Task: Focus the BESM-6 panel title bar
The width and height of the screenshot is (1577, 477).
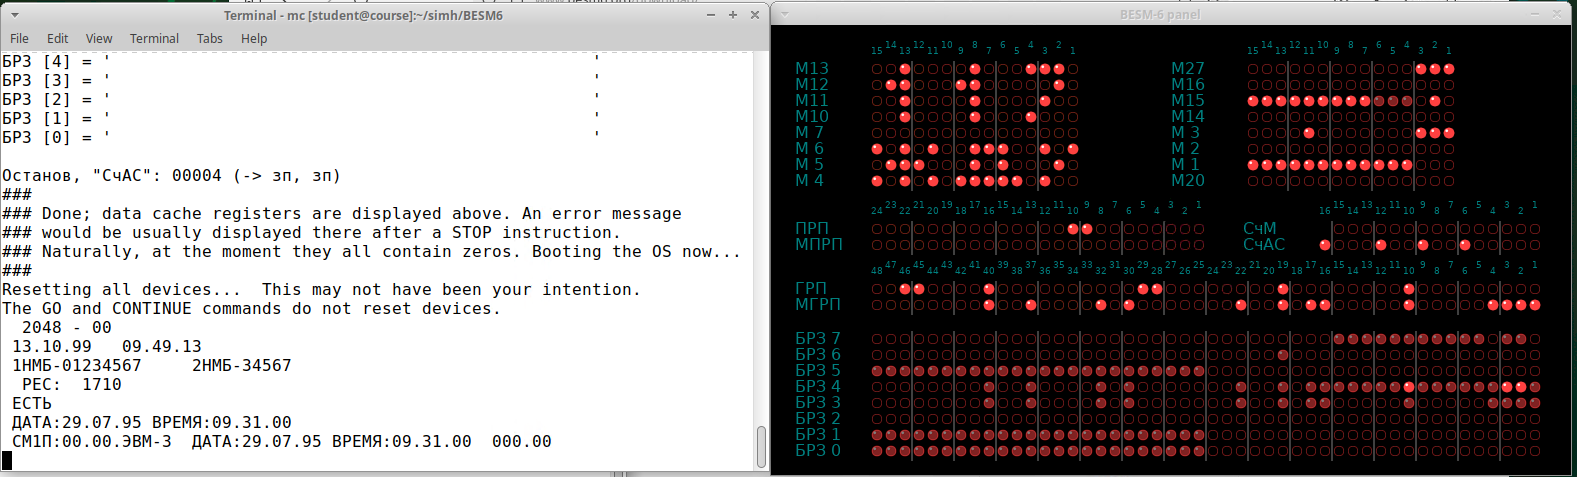Action: (1160, 15)
